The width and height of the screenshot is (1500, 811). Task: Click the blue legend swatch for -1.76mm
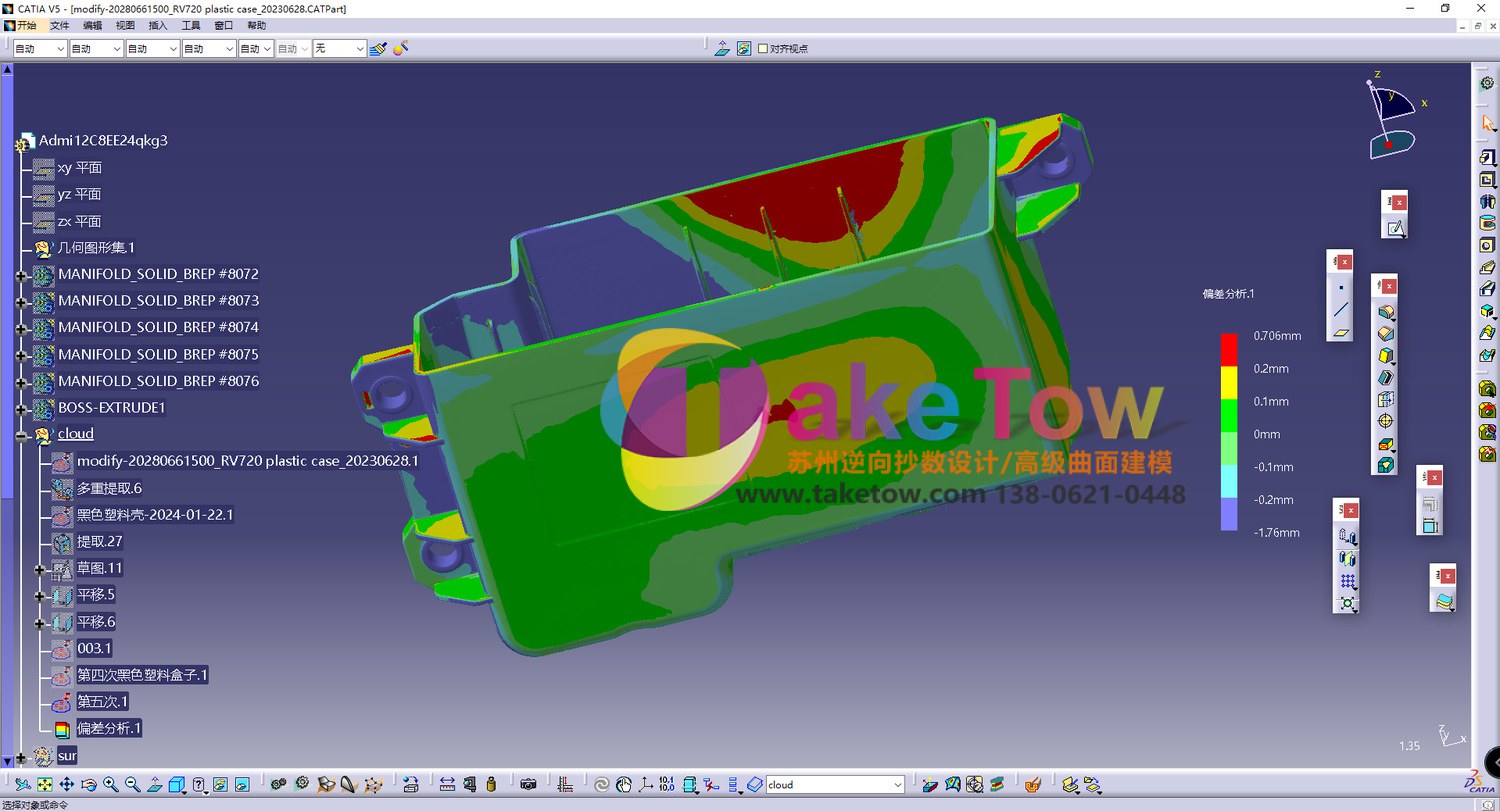pyautogui.click(x=1229, y=514)
